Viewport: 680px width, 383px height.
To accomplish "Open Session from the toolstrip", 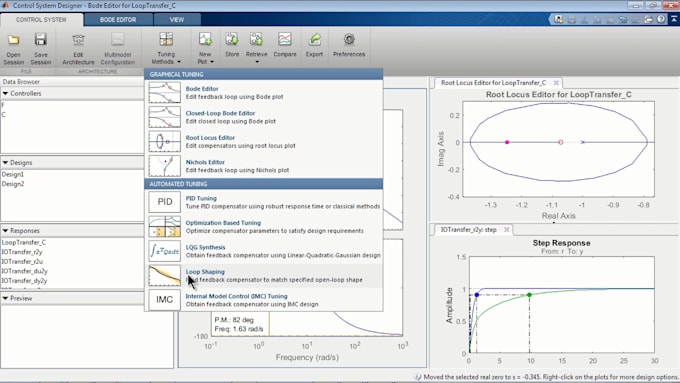I will click(x=13, y=49).
